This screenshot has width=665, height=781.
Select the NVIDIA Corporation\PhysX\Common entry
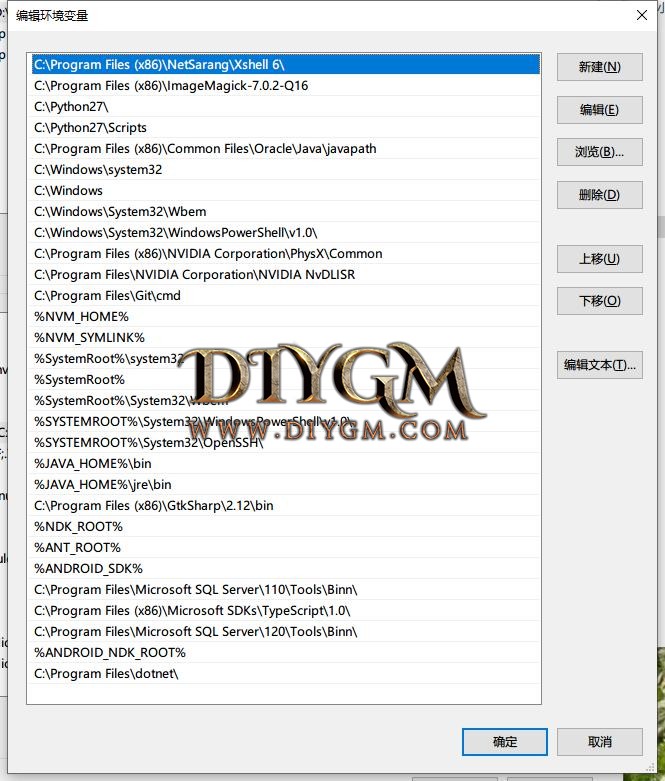coord(286,254)
